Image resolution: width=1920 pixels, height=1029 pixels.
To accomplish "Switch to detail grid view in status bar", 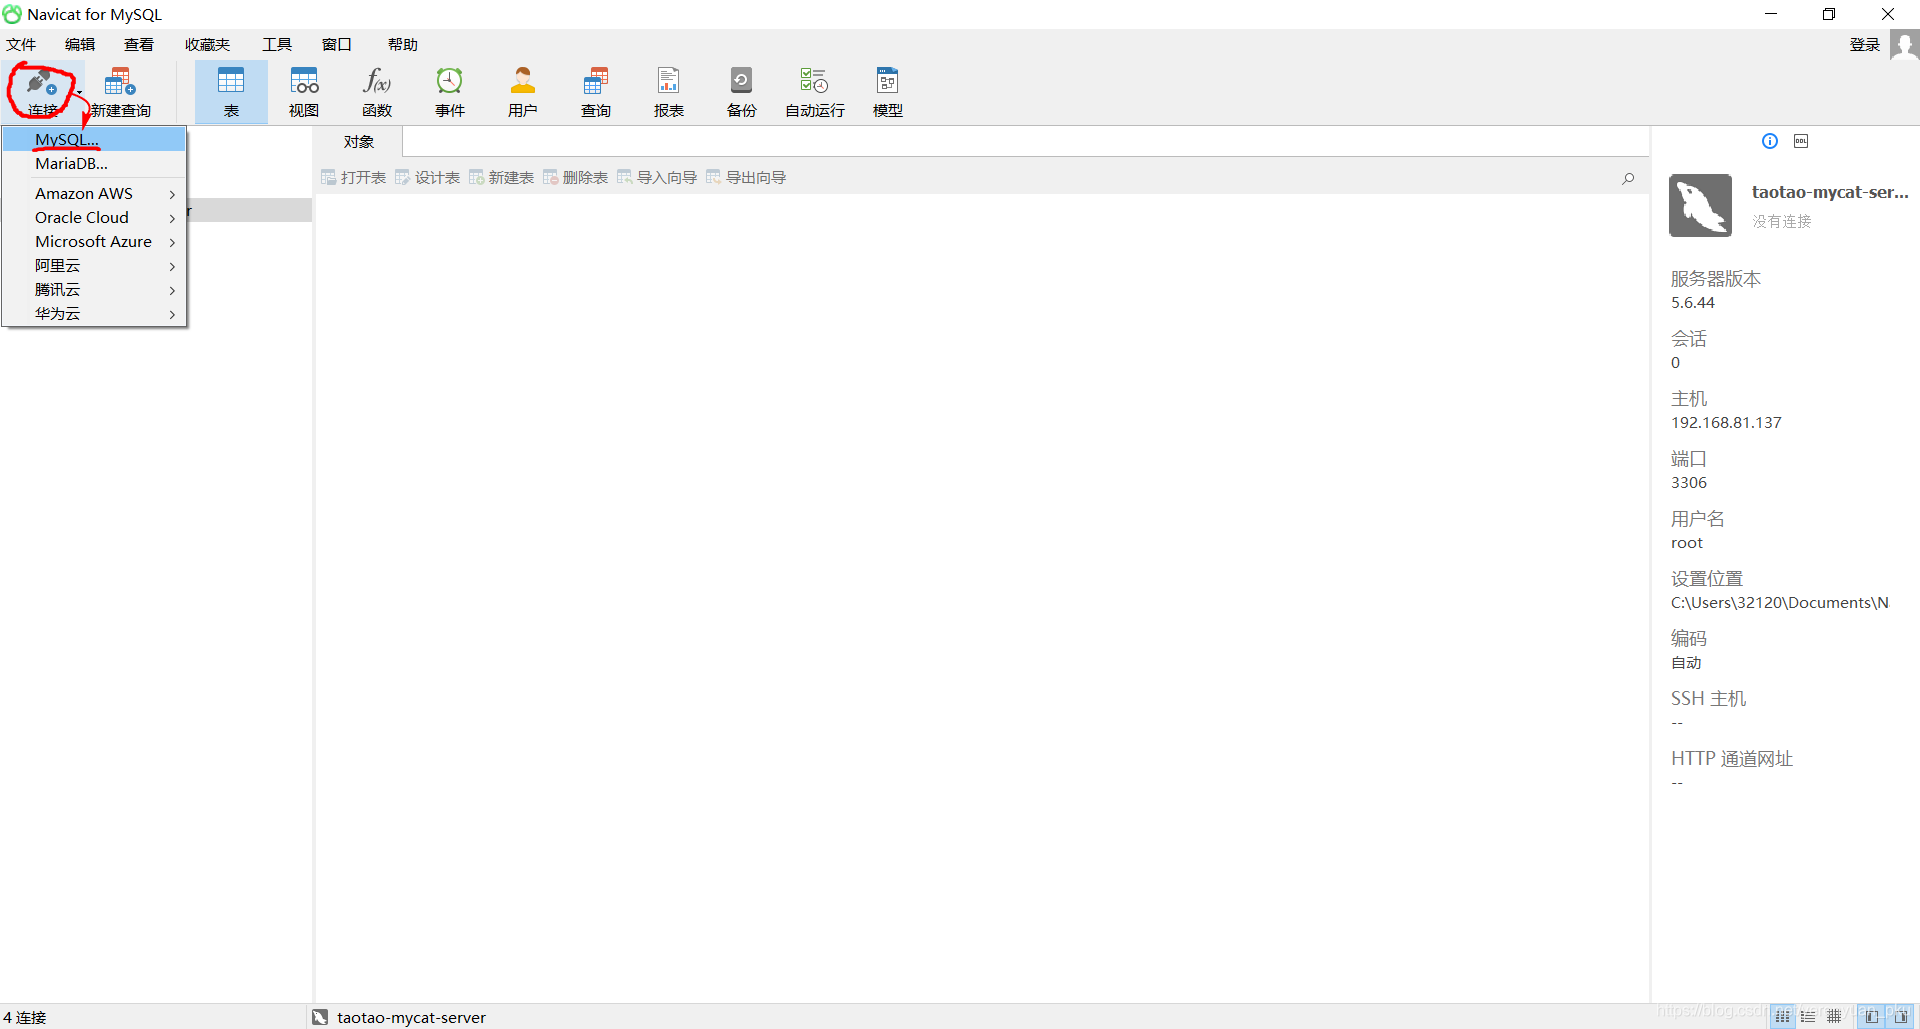I will (x=1834, y=1016).
